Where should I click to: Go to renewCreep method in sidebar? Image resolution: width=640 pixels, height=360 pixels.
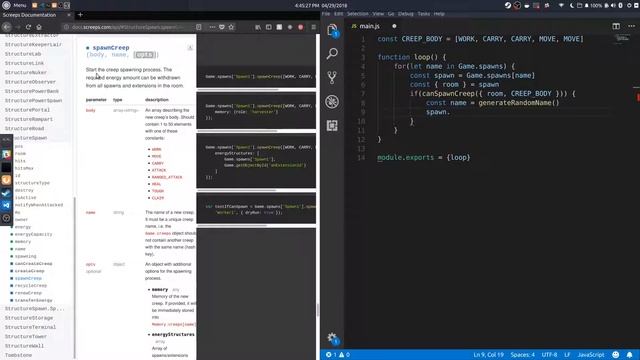(x=28, y=293)
